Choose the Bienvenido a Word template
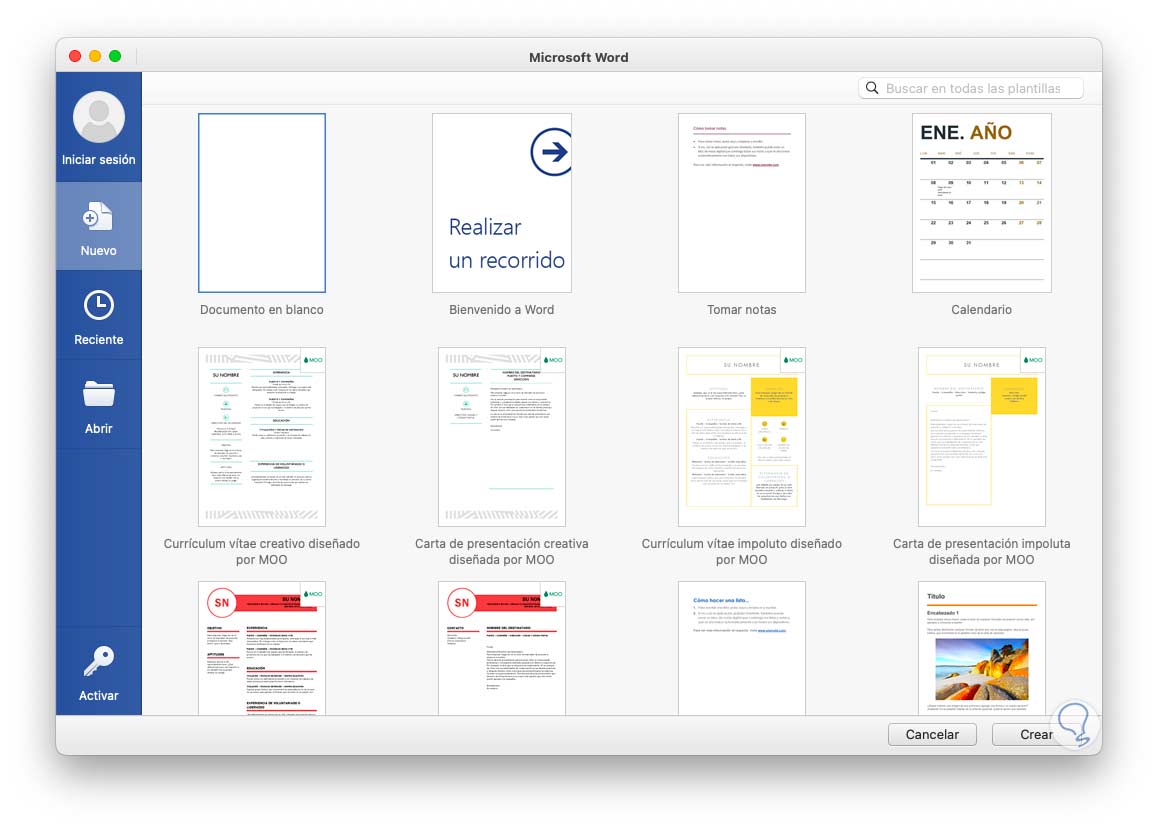1158x829 pixels. (x=501, y=203)
